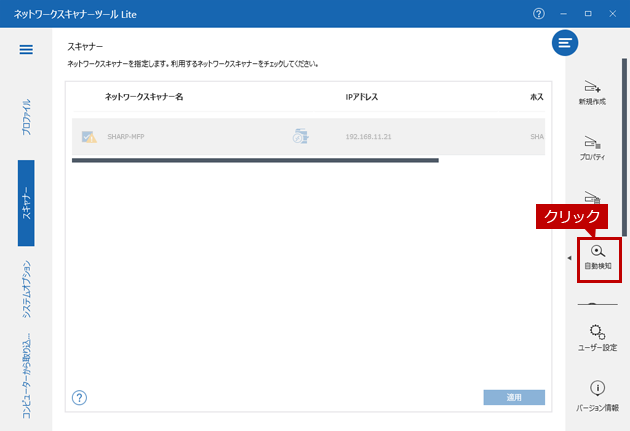This screenshot has width=630, height=431.
Task: Switch to the プロファイル tab
Action: (x=26, y=117)
